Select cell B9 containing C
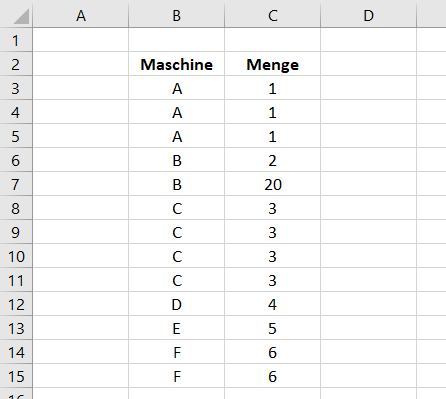The width and height of the screenshot is (446, 399). [x=177, y=232]
